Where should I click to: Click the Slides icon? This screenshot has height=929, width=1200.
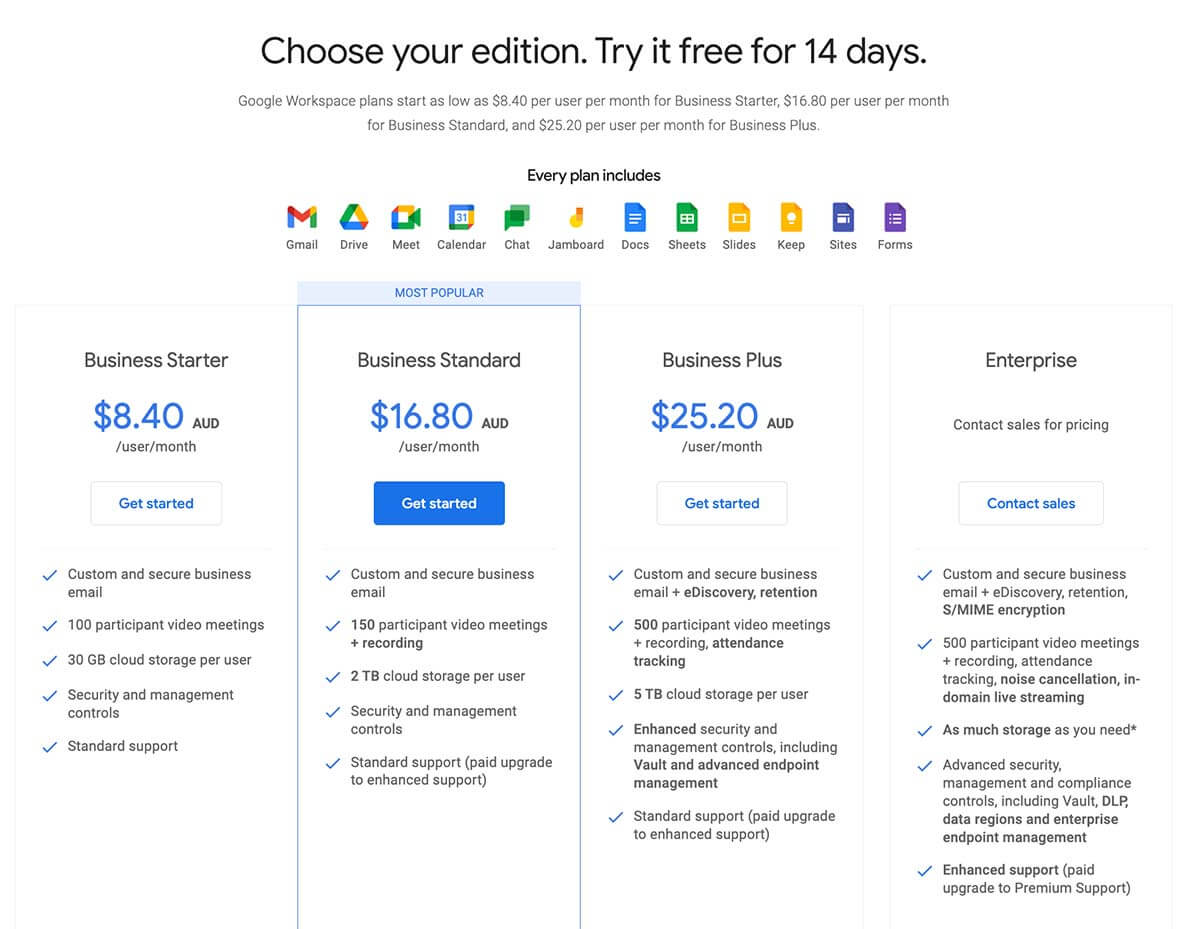[739, 216]
